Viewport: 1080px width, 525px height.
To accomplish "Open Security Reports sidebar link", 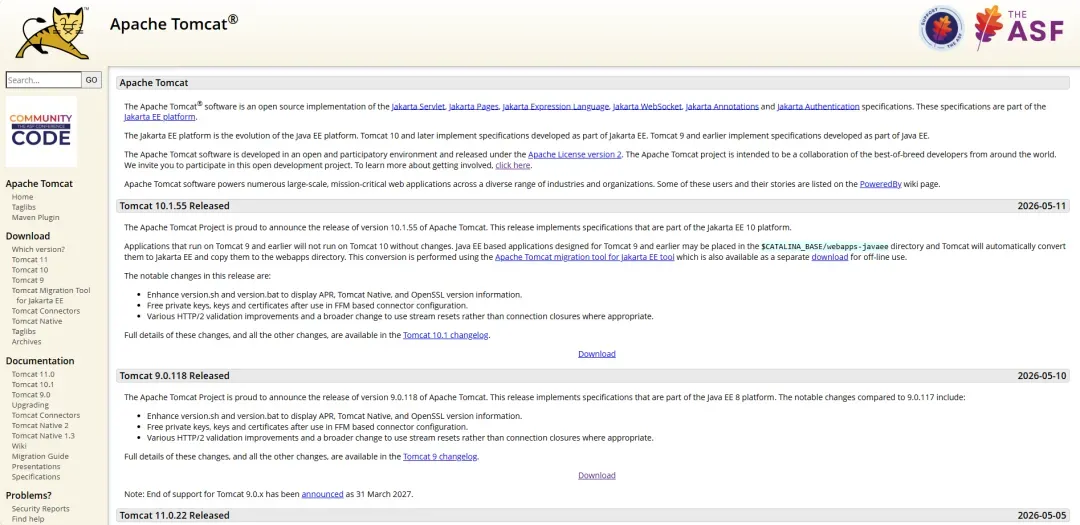I will tap(41, 508).
